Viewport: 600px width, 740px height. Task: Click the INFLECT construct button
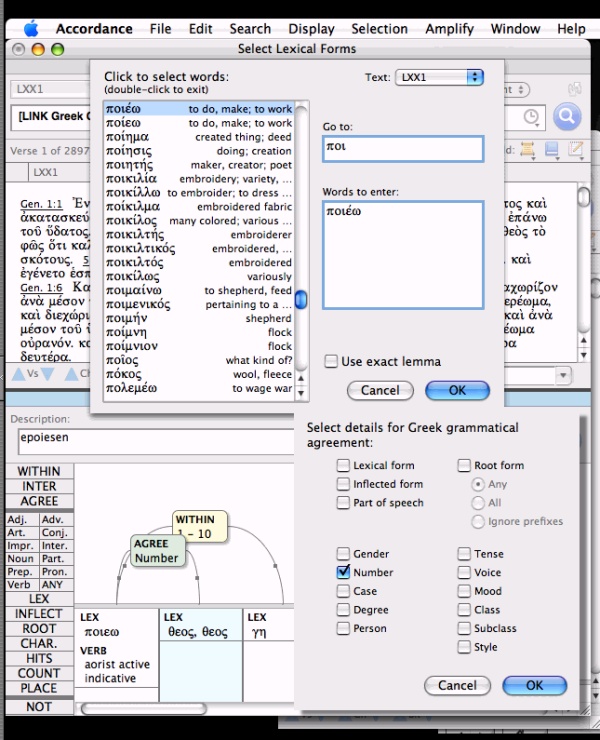[39, 614]
